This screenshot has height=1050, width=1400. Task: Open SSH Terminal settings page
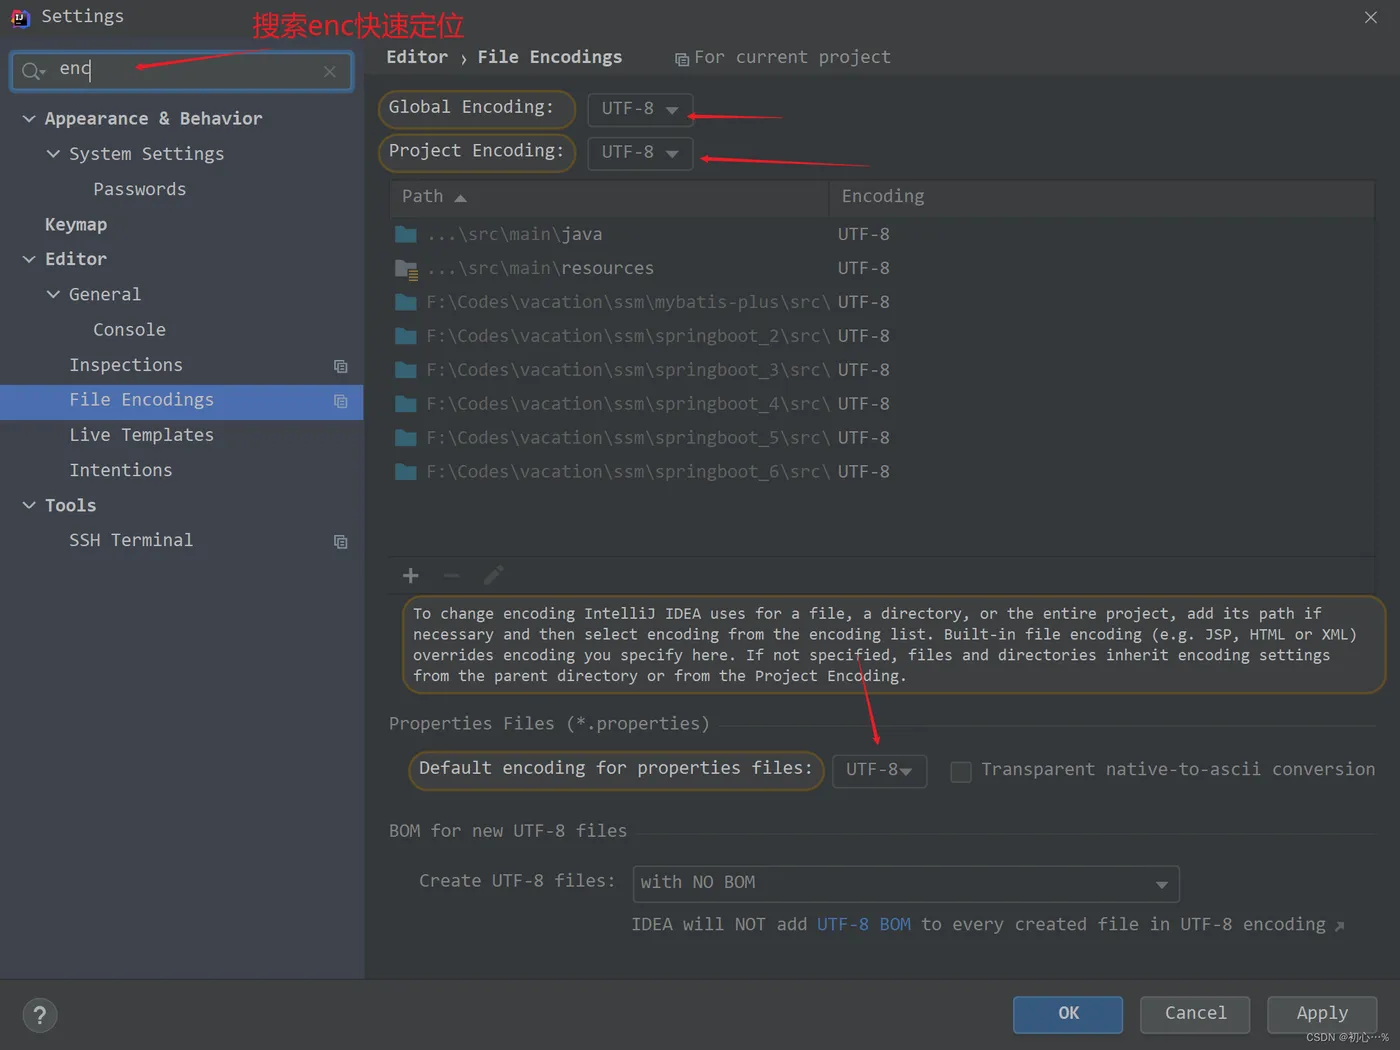131,540
